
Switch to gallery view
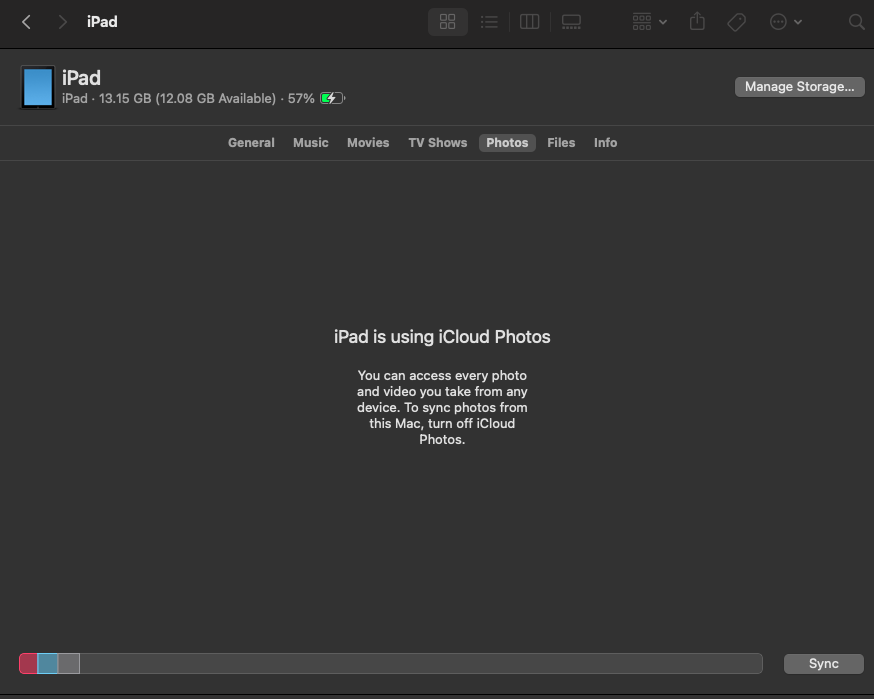(571, 22)
